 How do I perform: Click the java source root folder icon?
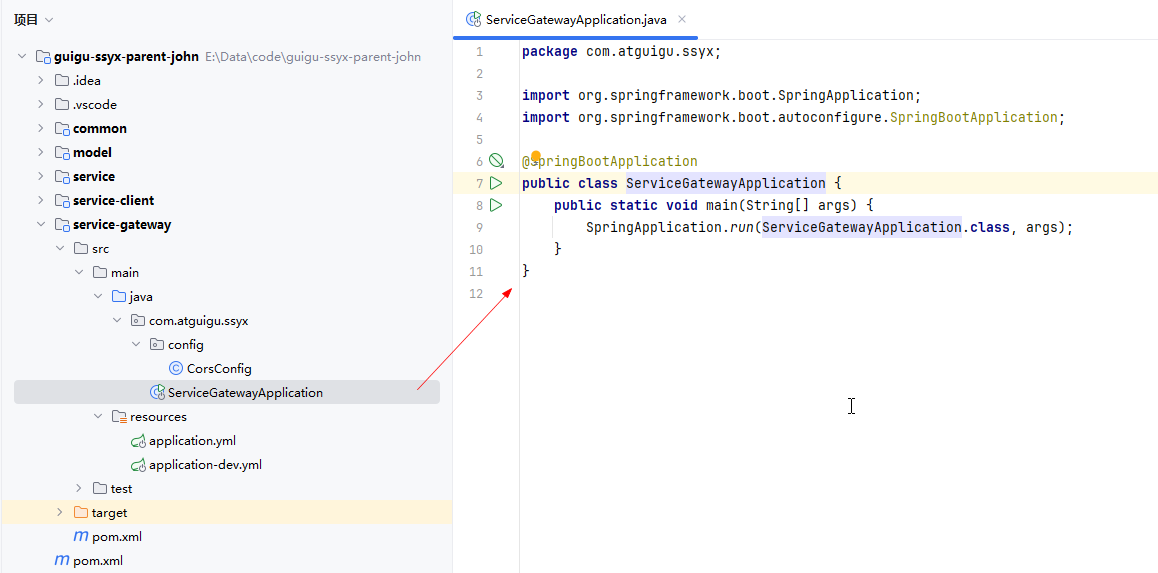(119, 297)
